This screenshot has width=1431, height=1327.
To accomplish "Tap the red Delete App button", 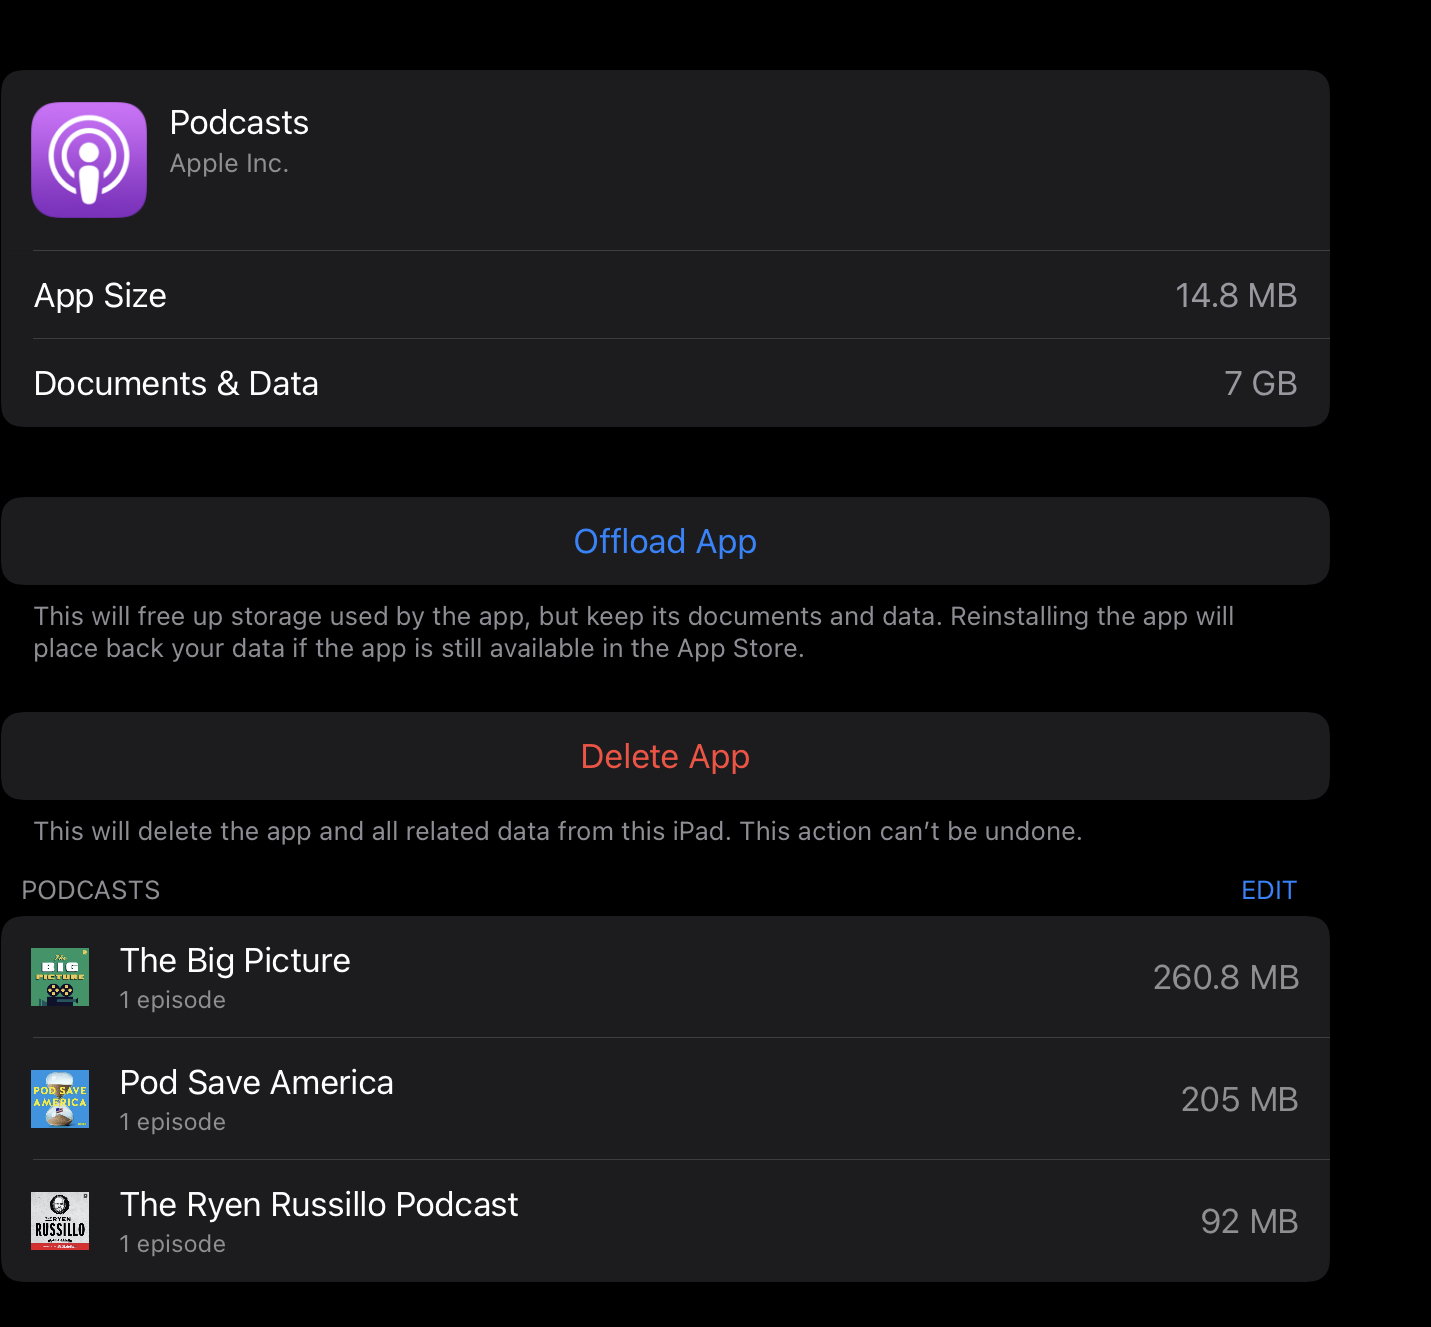I will (x=665, y=756).
